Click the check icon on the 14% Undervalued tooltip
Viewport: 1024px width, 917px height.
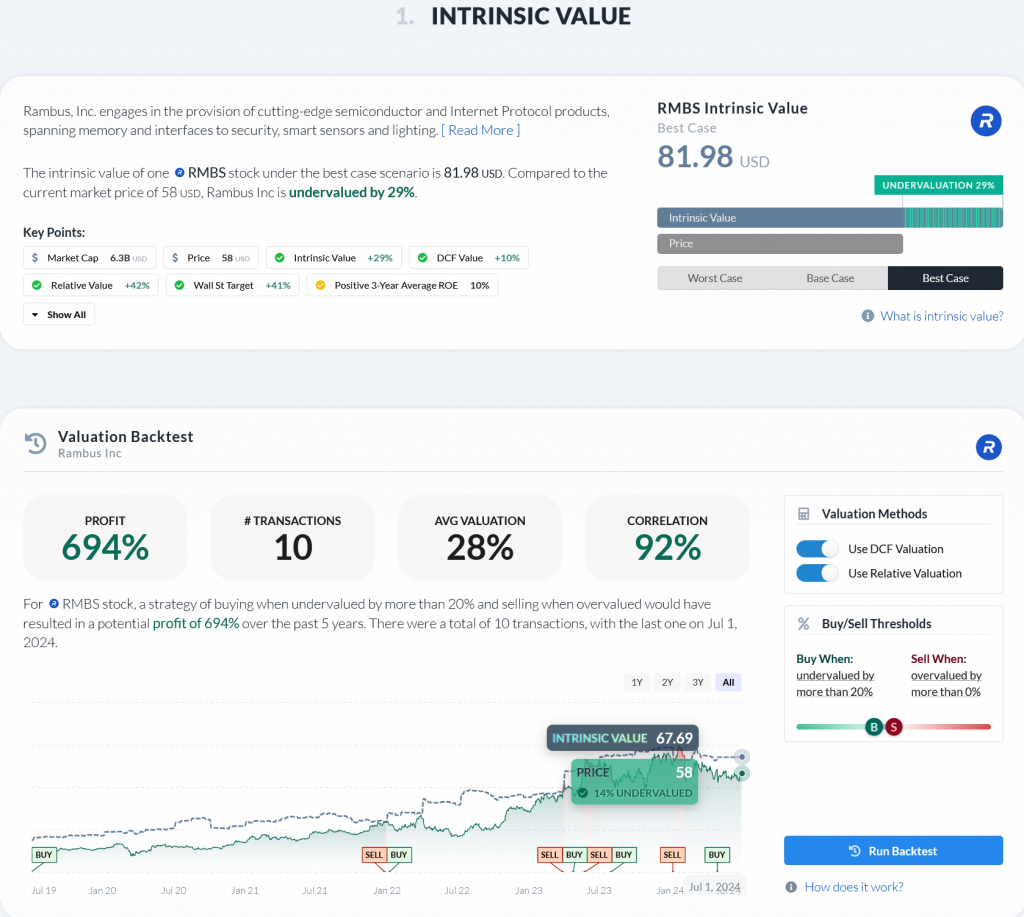pyautogui.click(x=583, y=793)
